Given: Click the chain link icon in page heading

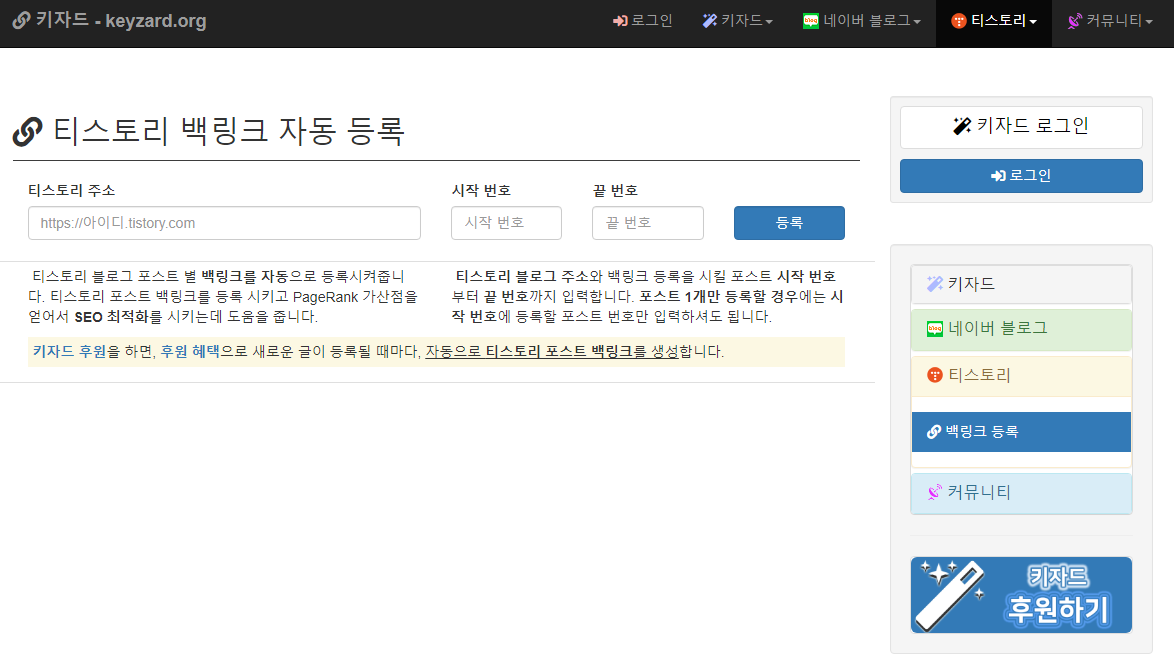Looking at the screenshot, I should point(28,132).
